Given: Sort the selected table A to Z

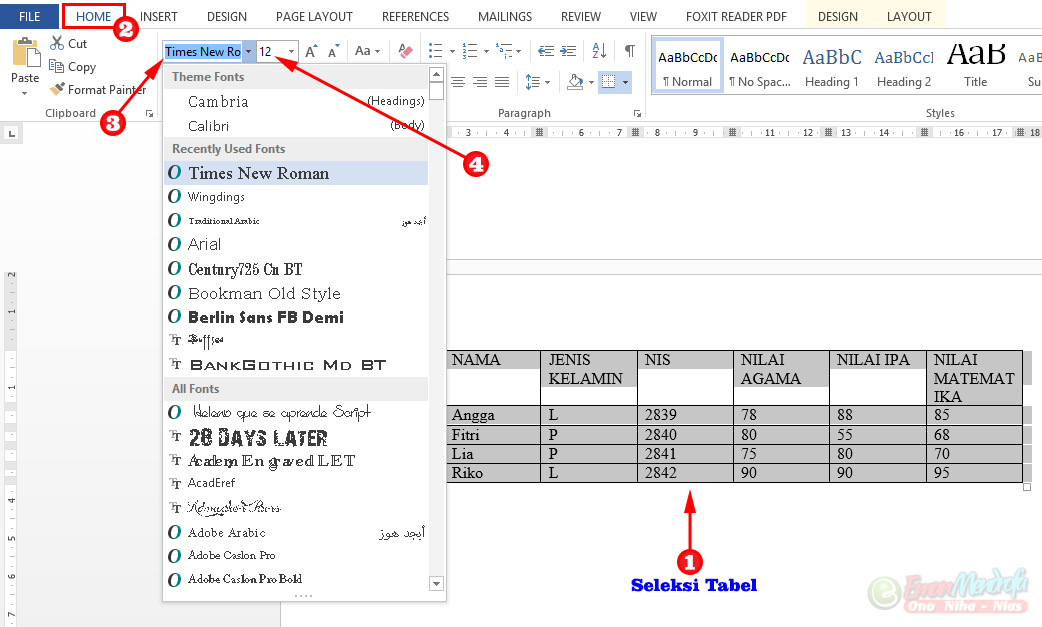Looking at the screenshot, I should pos(599,51).
